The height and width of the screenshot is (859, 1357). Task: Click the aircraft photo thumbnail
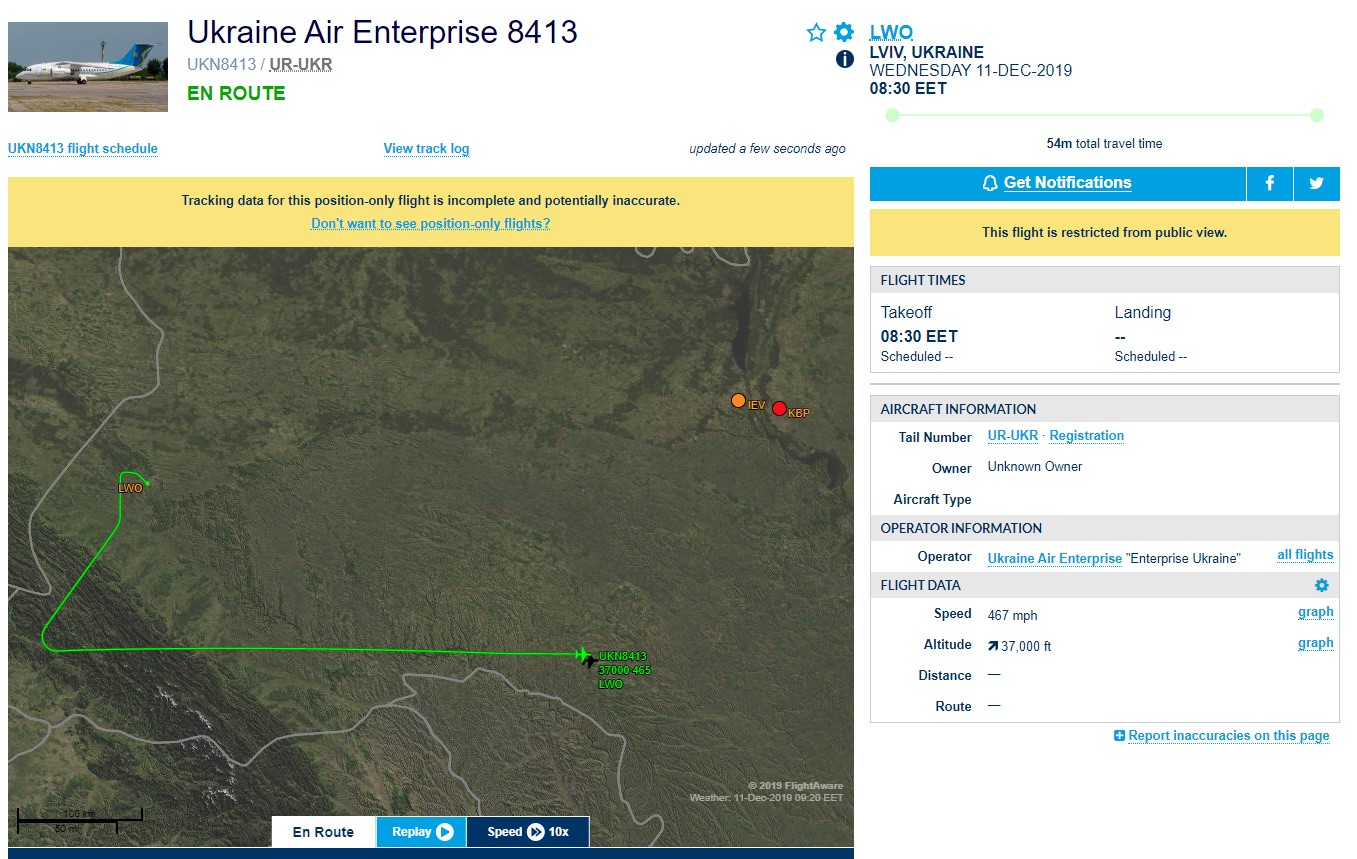coord(88,67)
